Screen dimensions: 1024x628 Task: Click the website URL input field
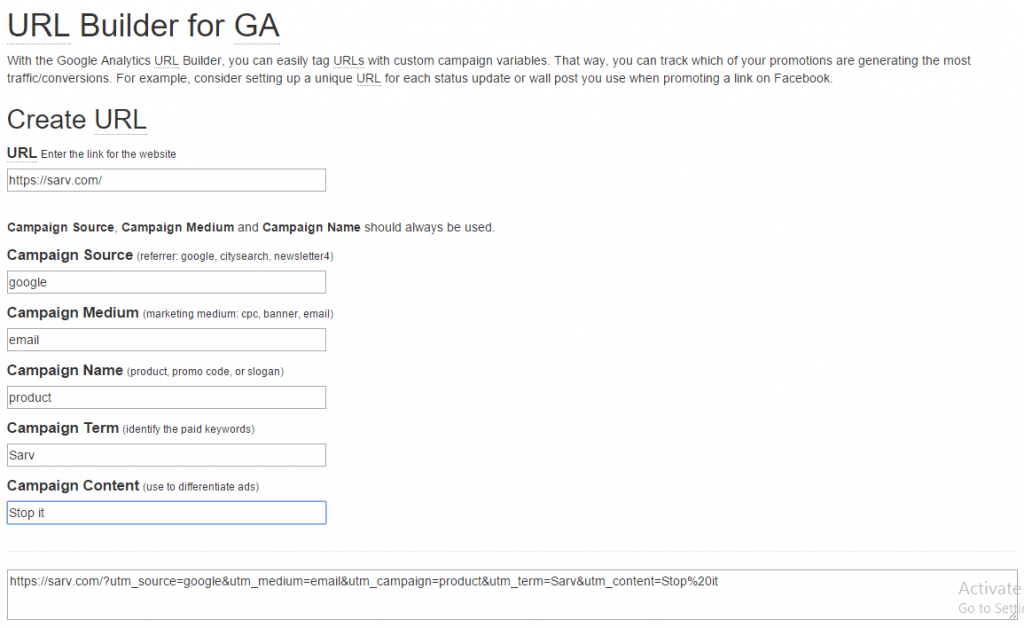point(166,180)
